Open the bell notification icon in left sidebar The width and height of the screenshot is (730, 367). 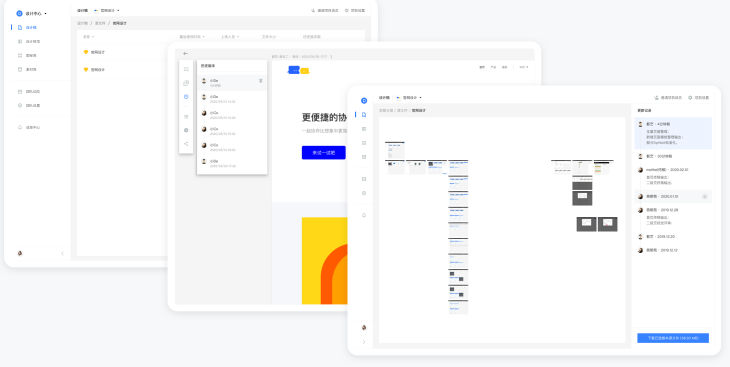(20, 127)
